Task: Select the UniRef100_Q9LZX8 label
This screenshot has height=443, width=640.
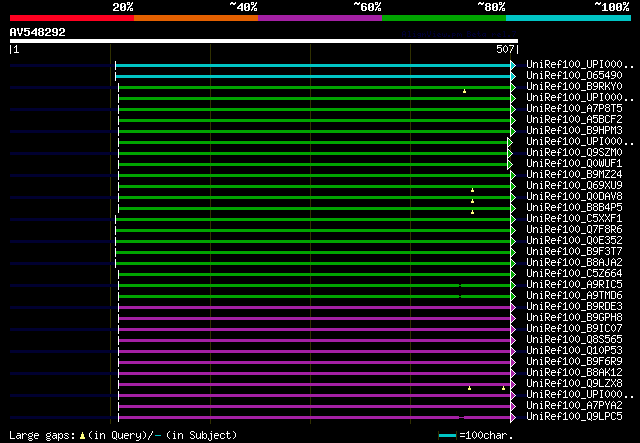Action: (x=574, y=384)
